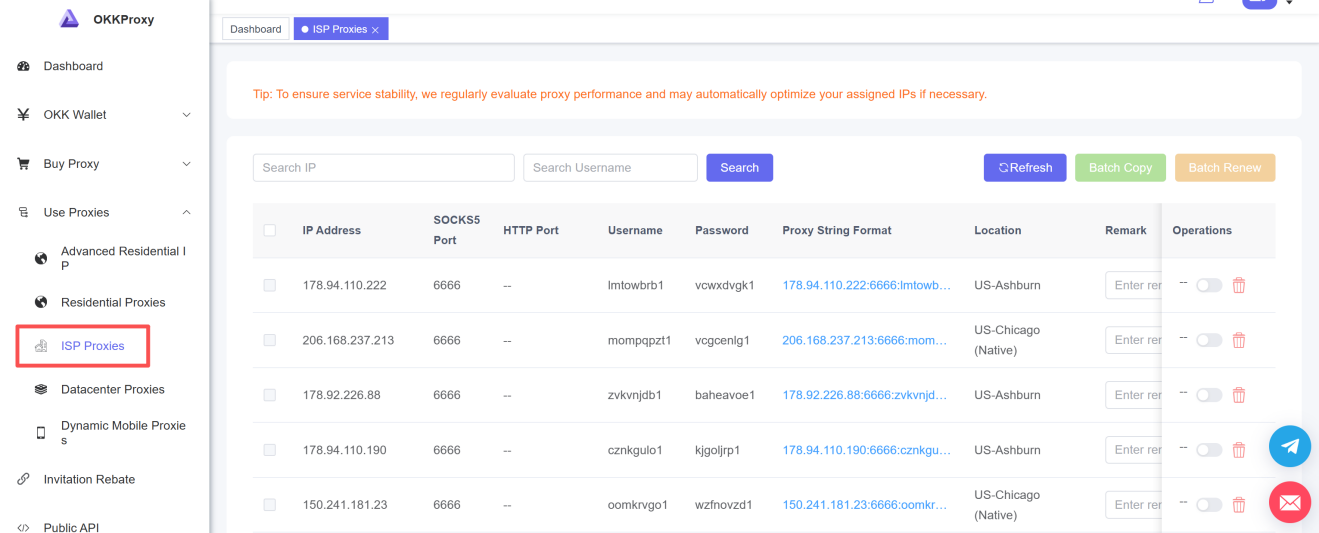
Task: Click the Batch Renew button
Action: coord(1225,168)
